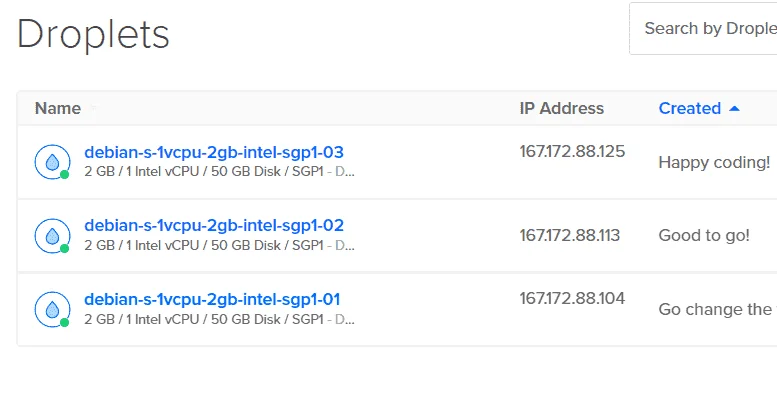
Task: Copy IP address 167.172.88.113
Action: pos(569,235)
